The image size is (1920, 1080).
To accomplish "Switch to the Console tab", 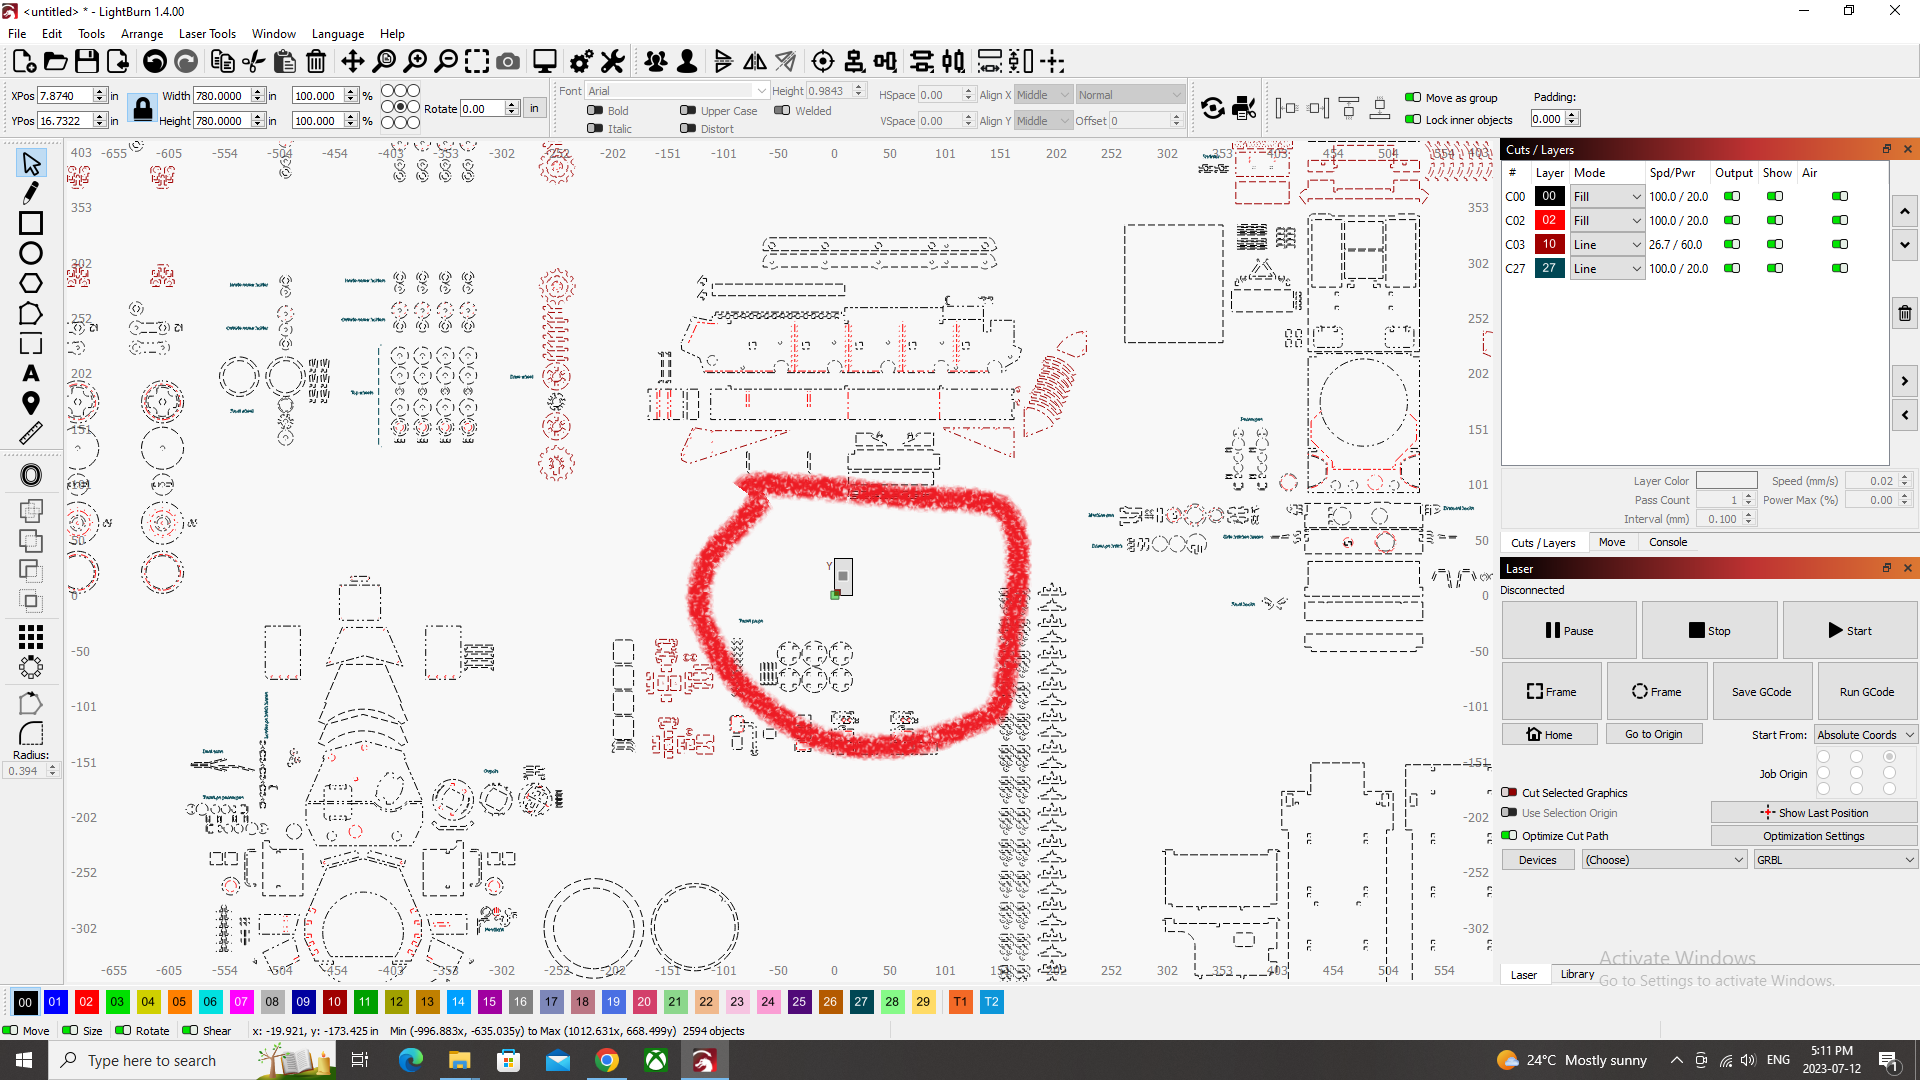I will point(1667,542).
